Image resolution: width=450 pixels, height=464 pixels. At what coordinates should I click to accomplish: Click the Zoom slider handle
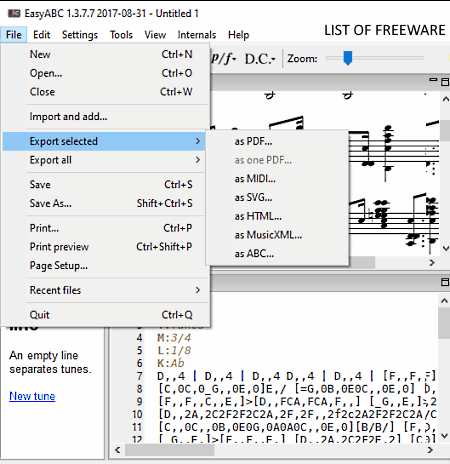pyautogui.click(x=348, y=58)
